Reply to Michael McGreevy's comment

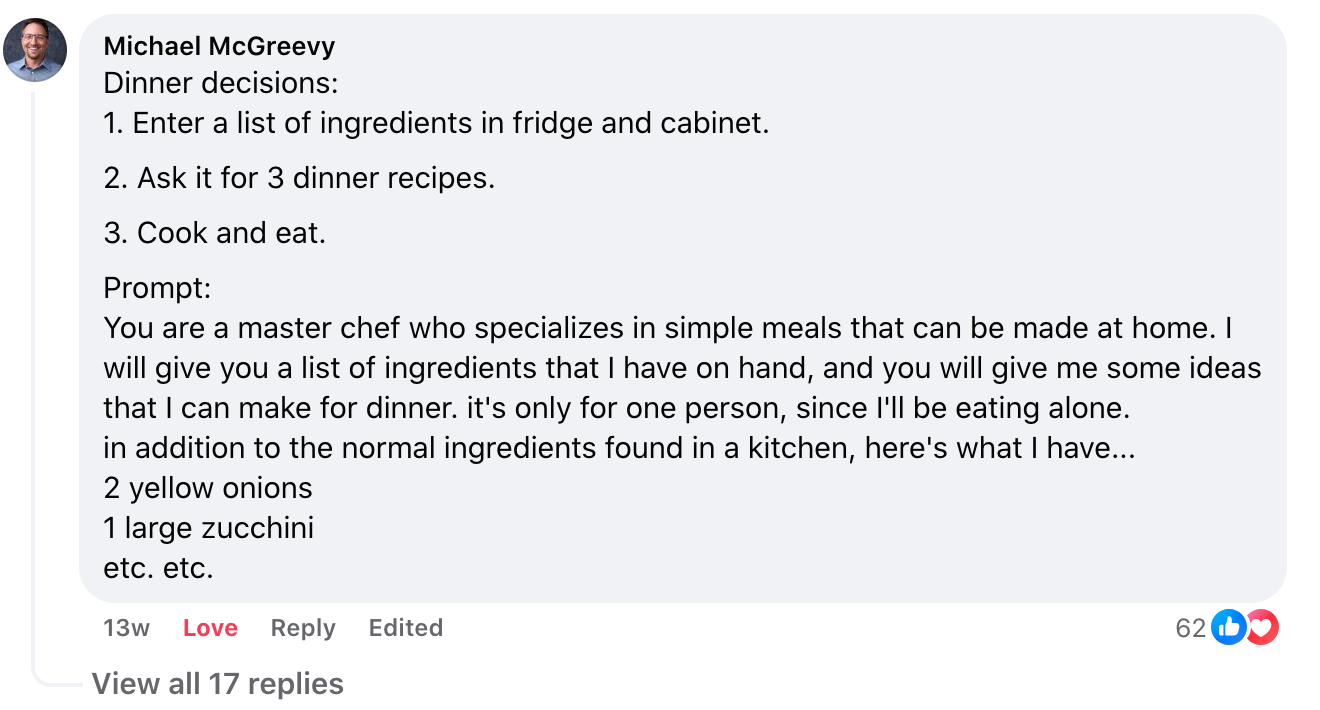tap(303, 628)
